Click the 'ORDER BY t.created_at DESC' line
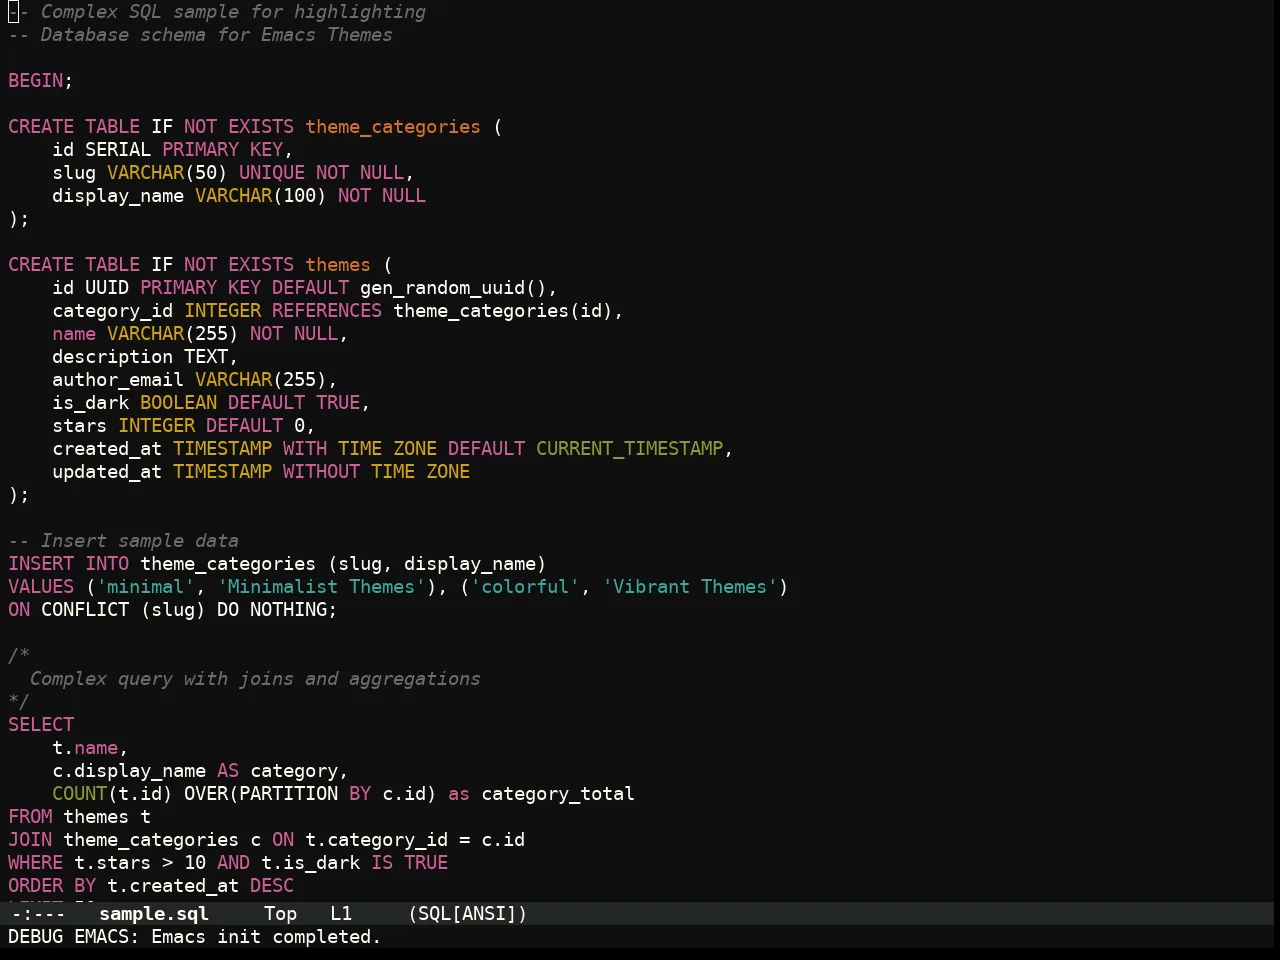Image resolution: width=1280 pixels, height=960 pixels. pos(151,886)
